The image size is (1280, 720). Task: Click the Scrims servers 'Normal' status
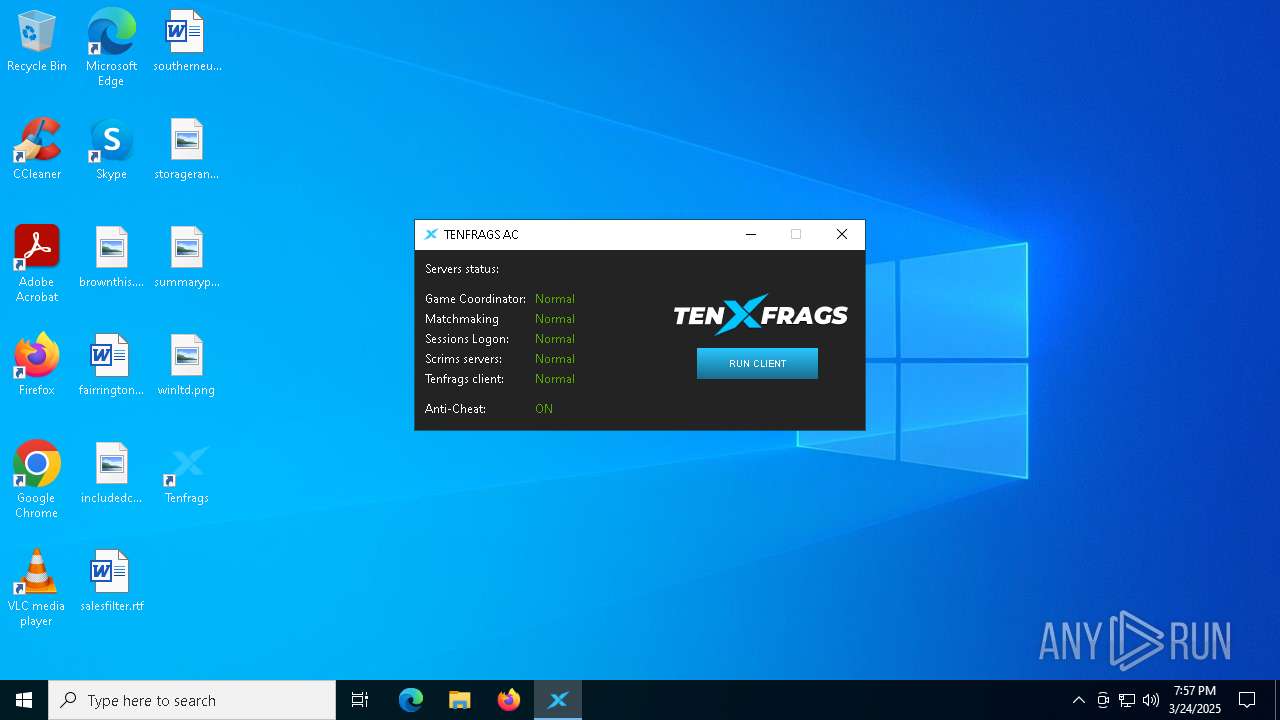click(555, 359)
